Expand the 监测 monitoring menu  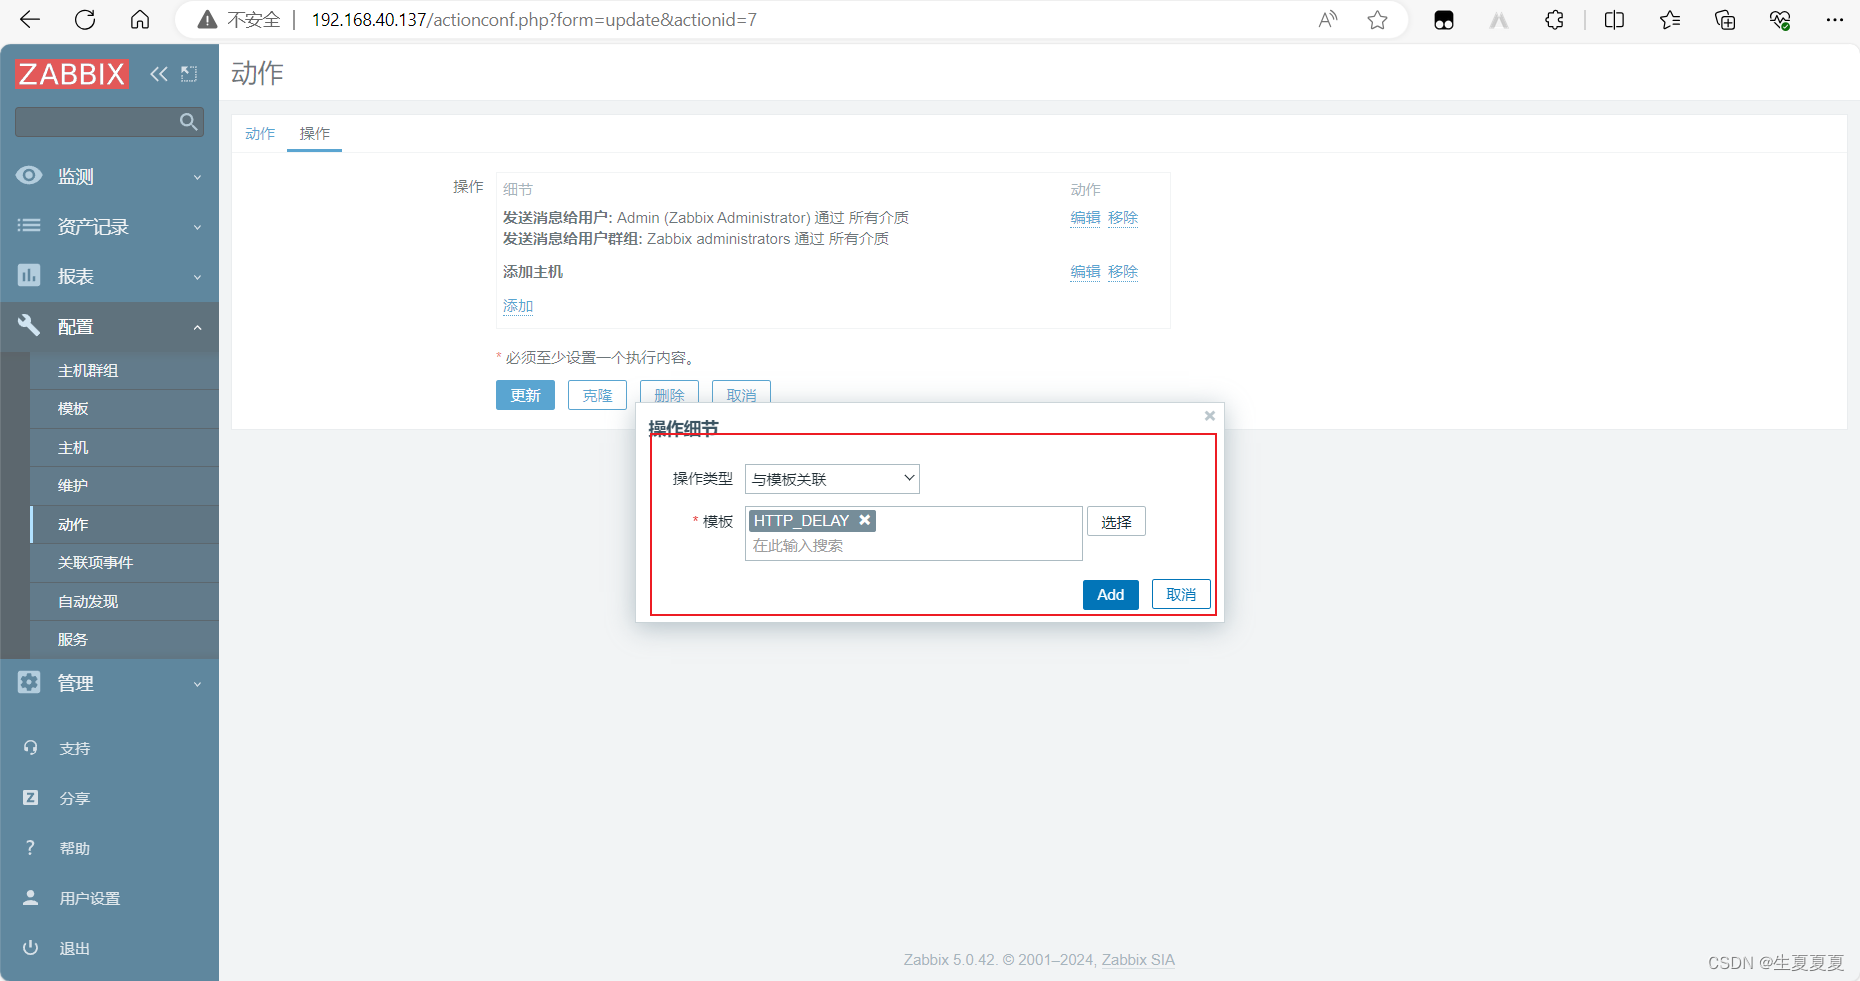(109, 176)
